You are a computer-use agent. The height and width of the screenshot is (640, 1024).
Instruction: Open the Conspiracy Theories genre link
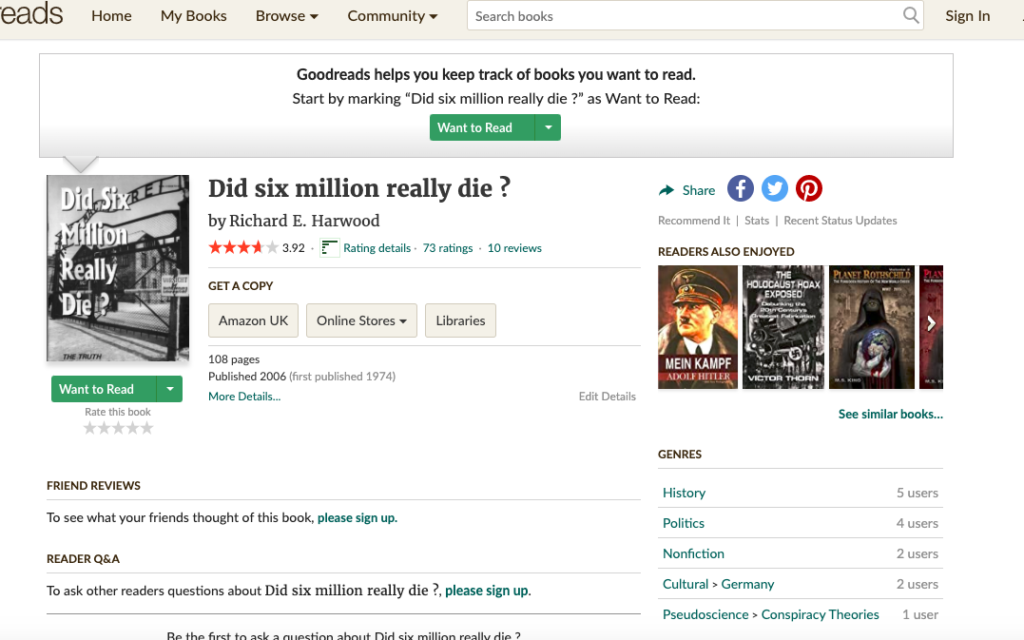(820, 615)
